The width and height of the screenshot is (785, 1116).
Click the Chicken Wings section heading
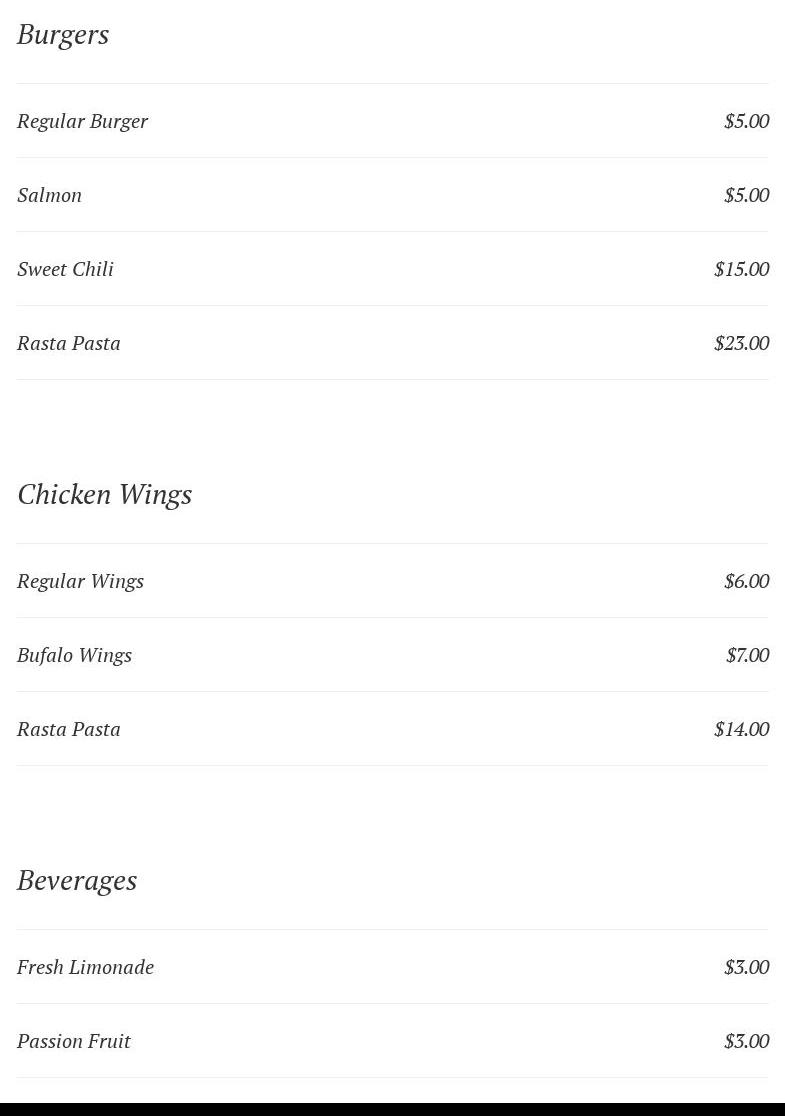point(104,495)
